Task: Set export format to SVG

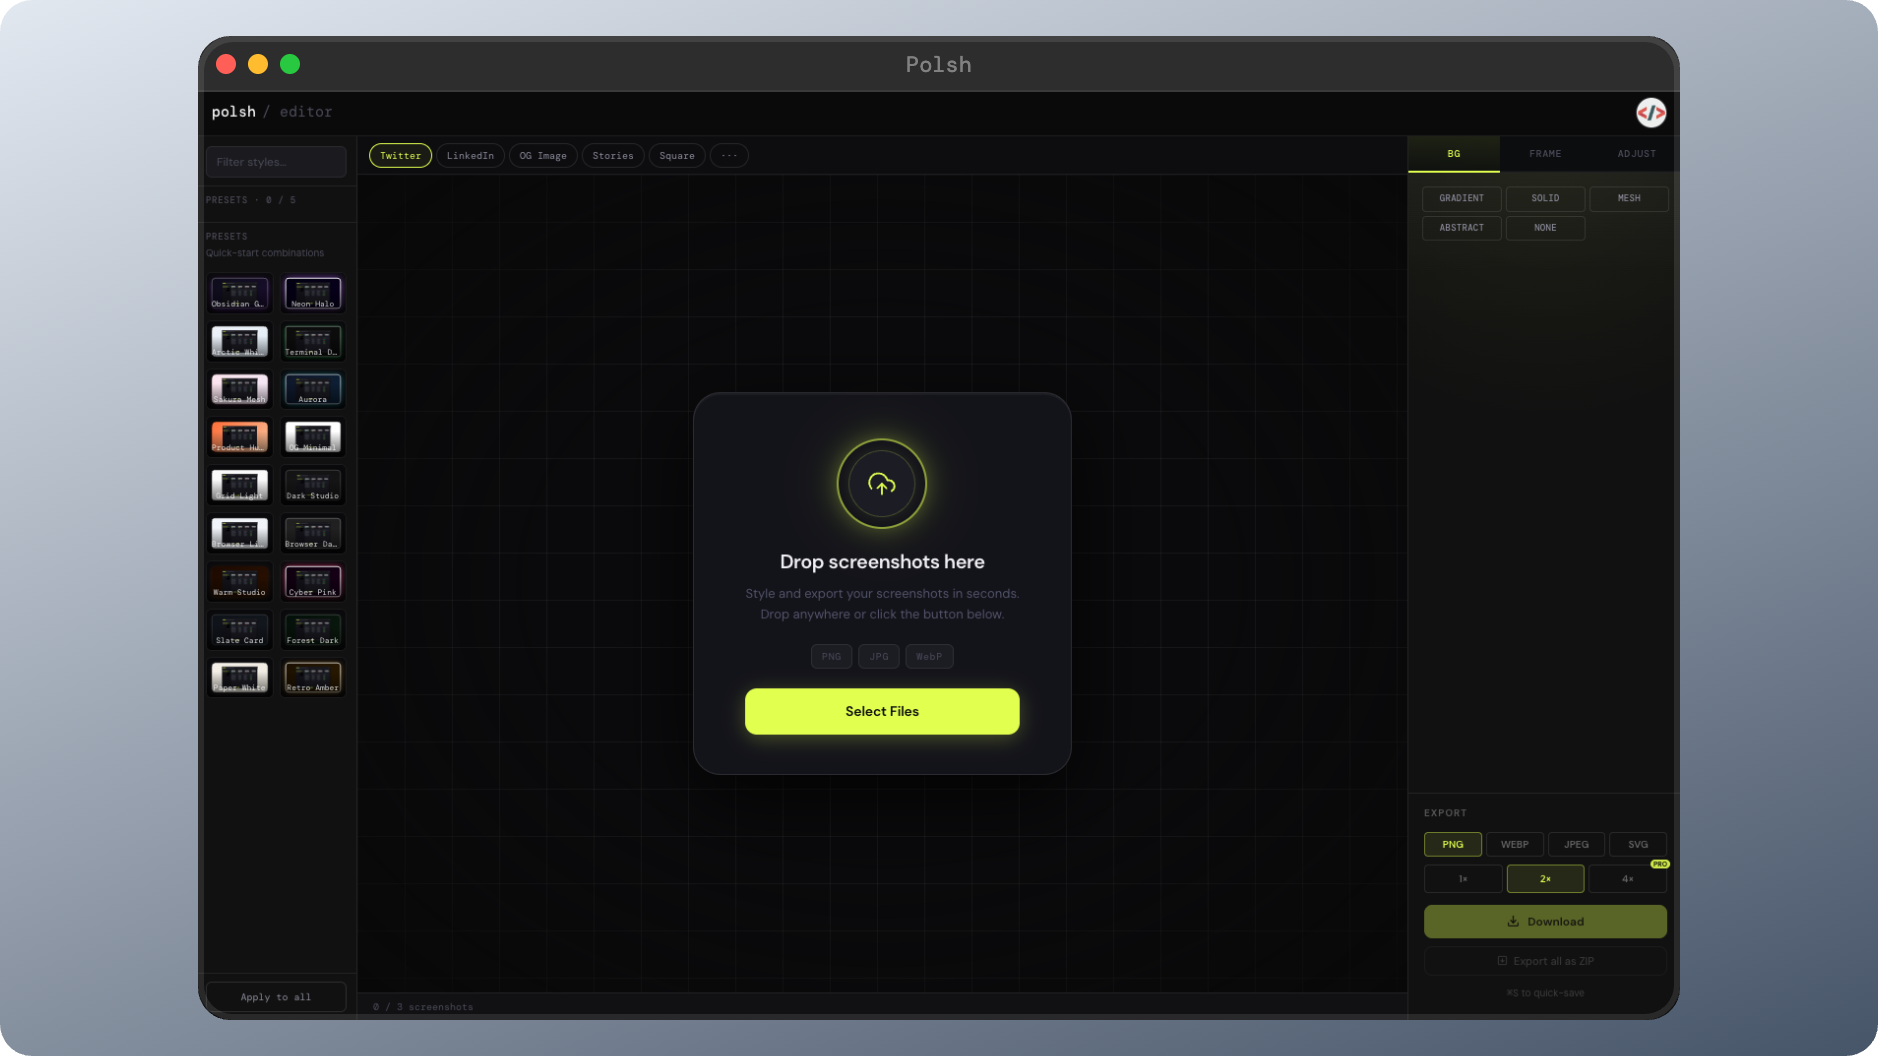Action: (1638, 844)
